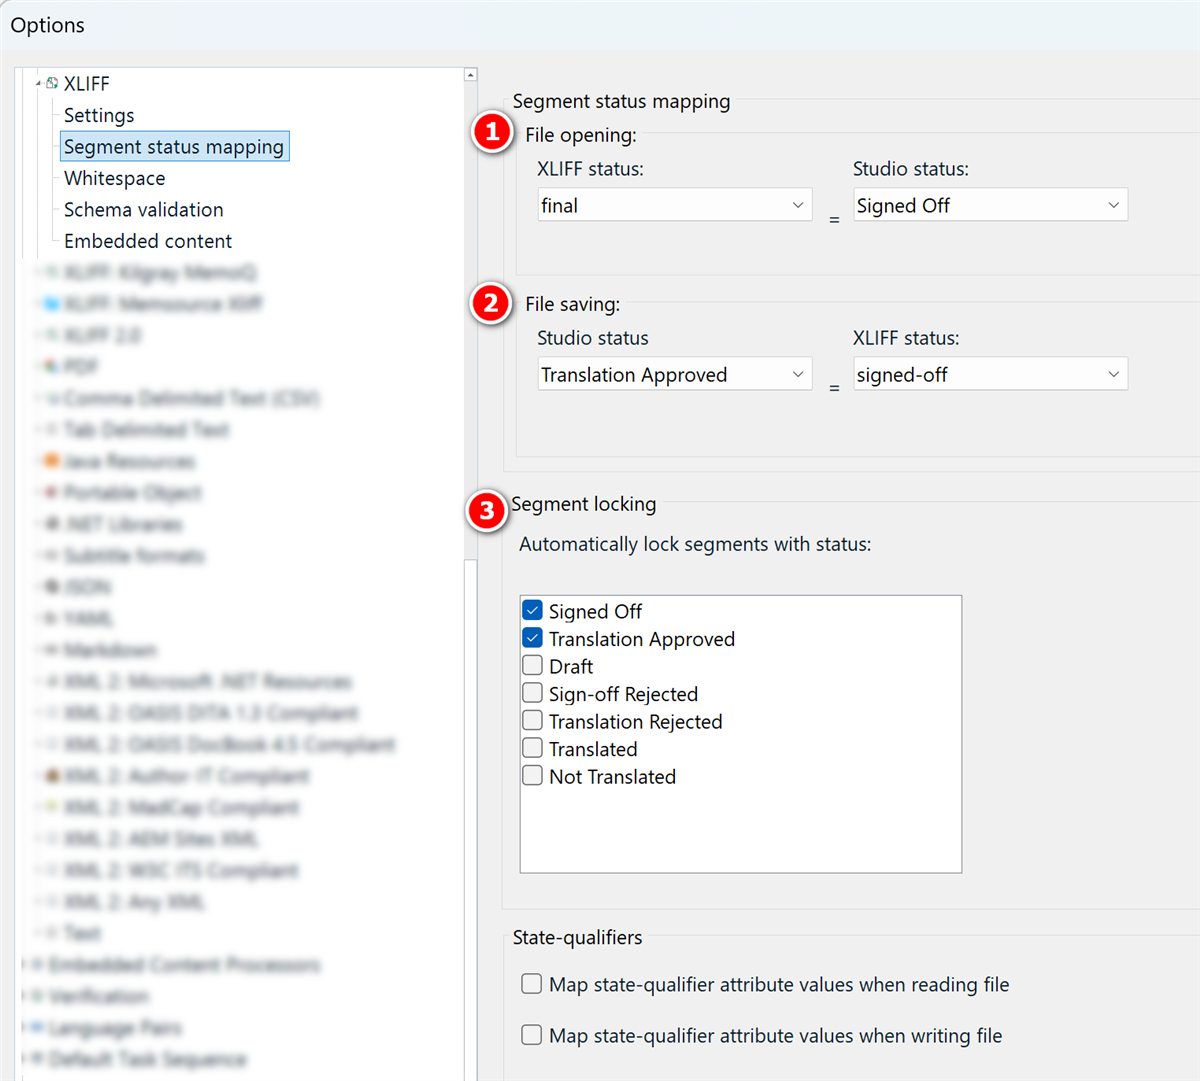Viewport: 1200px width, 1081px height.
Task: Select Settings under XLIFF
Action: (99, 115)
